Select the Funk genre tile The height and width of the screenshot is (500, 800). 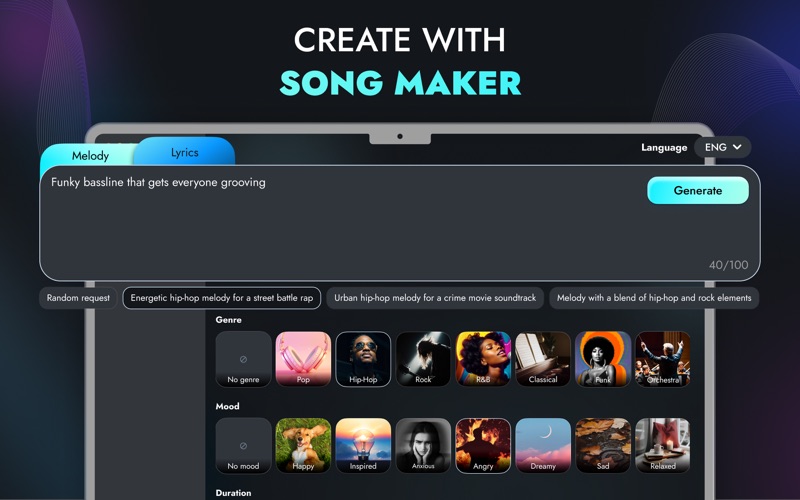(x=603, y=359)
